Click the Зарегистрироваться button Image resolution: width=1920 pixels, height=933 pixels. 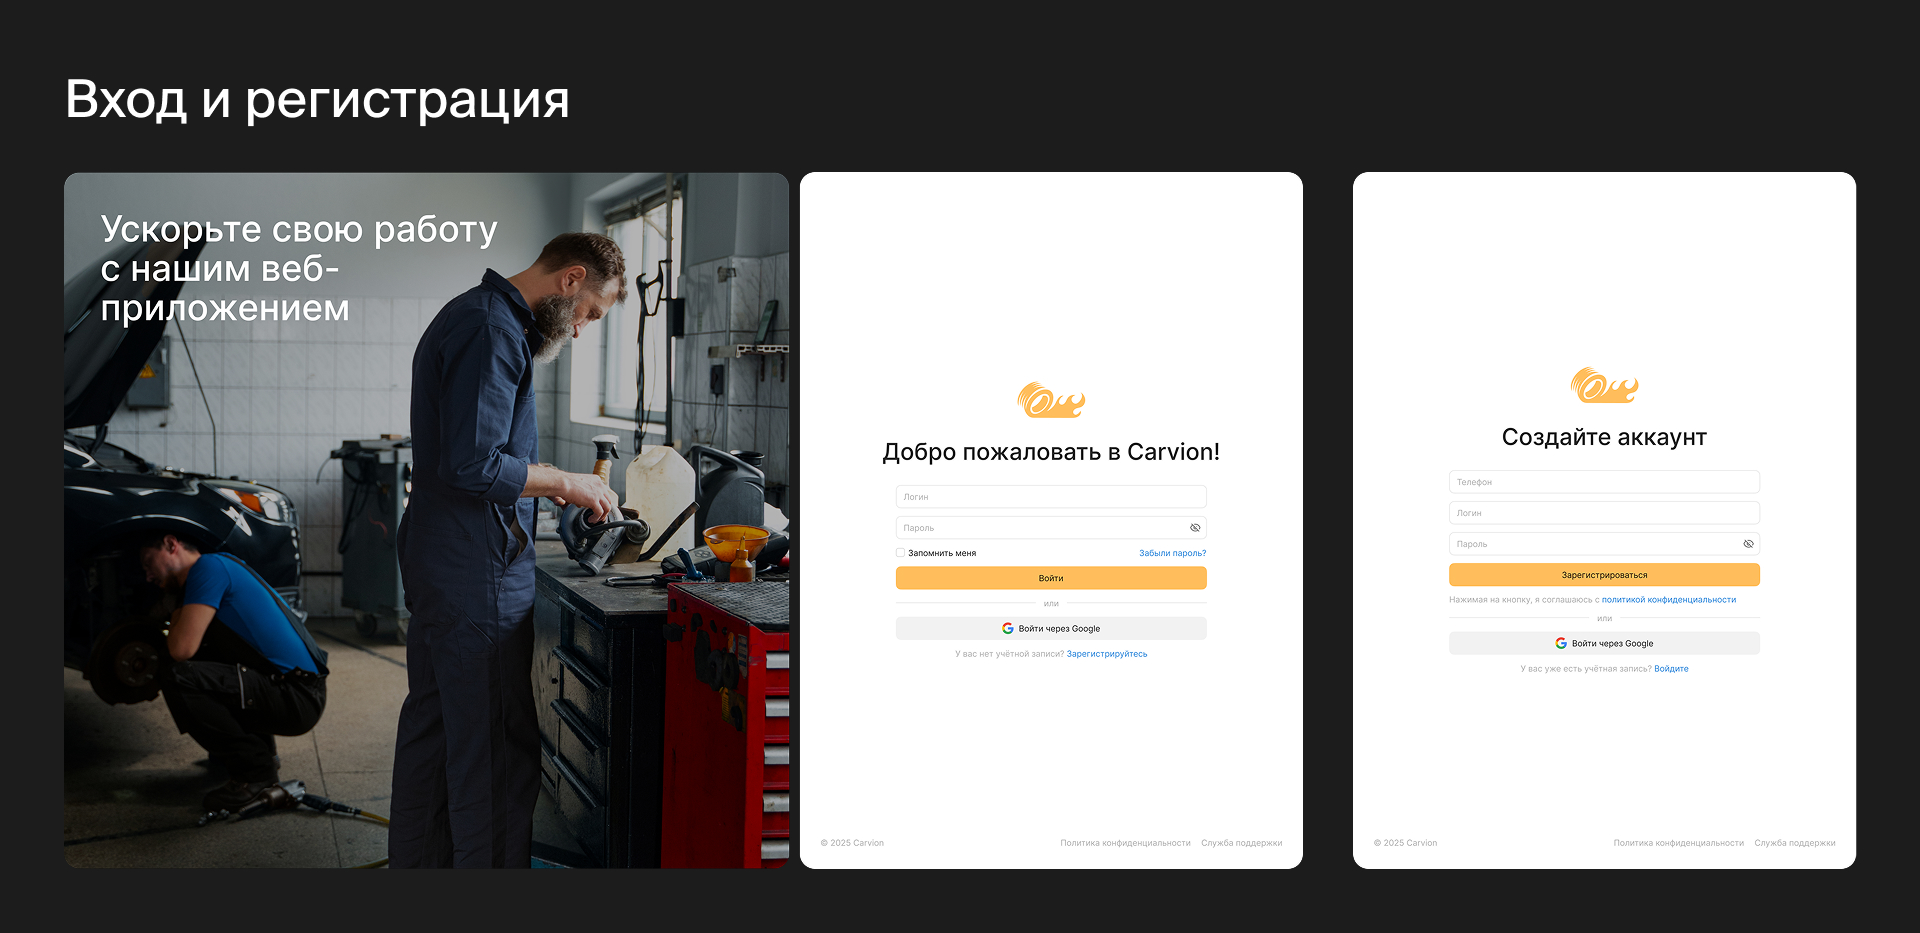1604,575
